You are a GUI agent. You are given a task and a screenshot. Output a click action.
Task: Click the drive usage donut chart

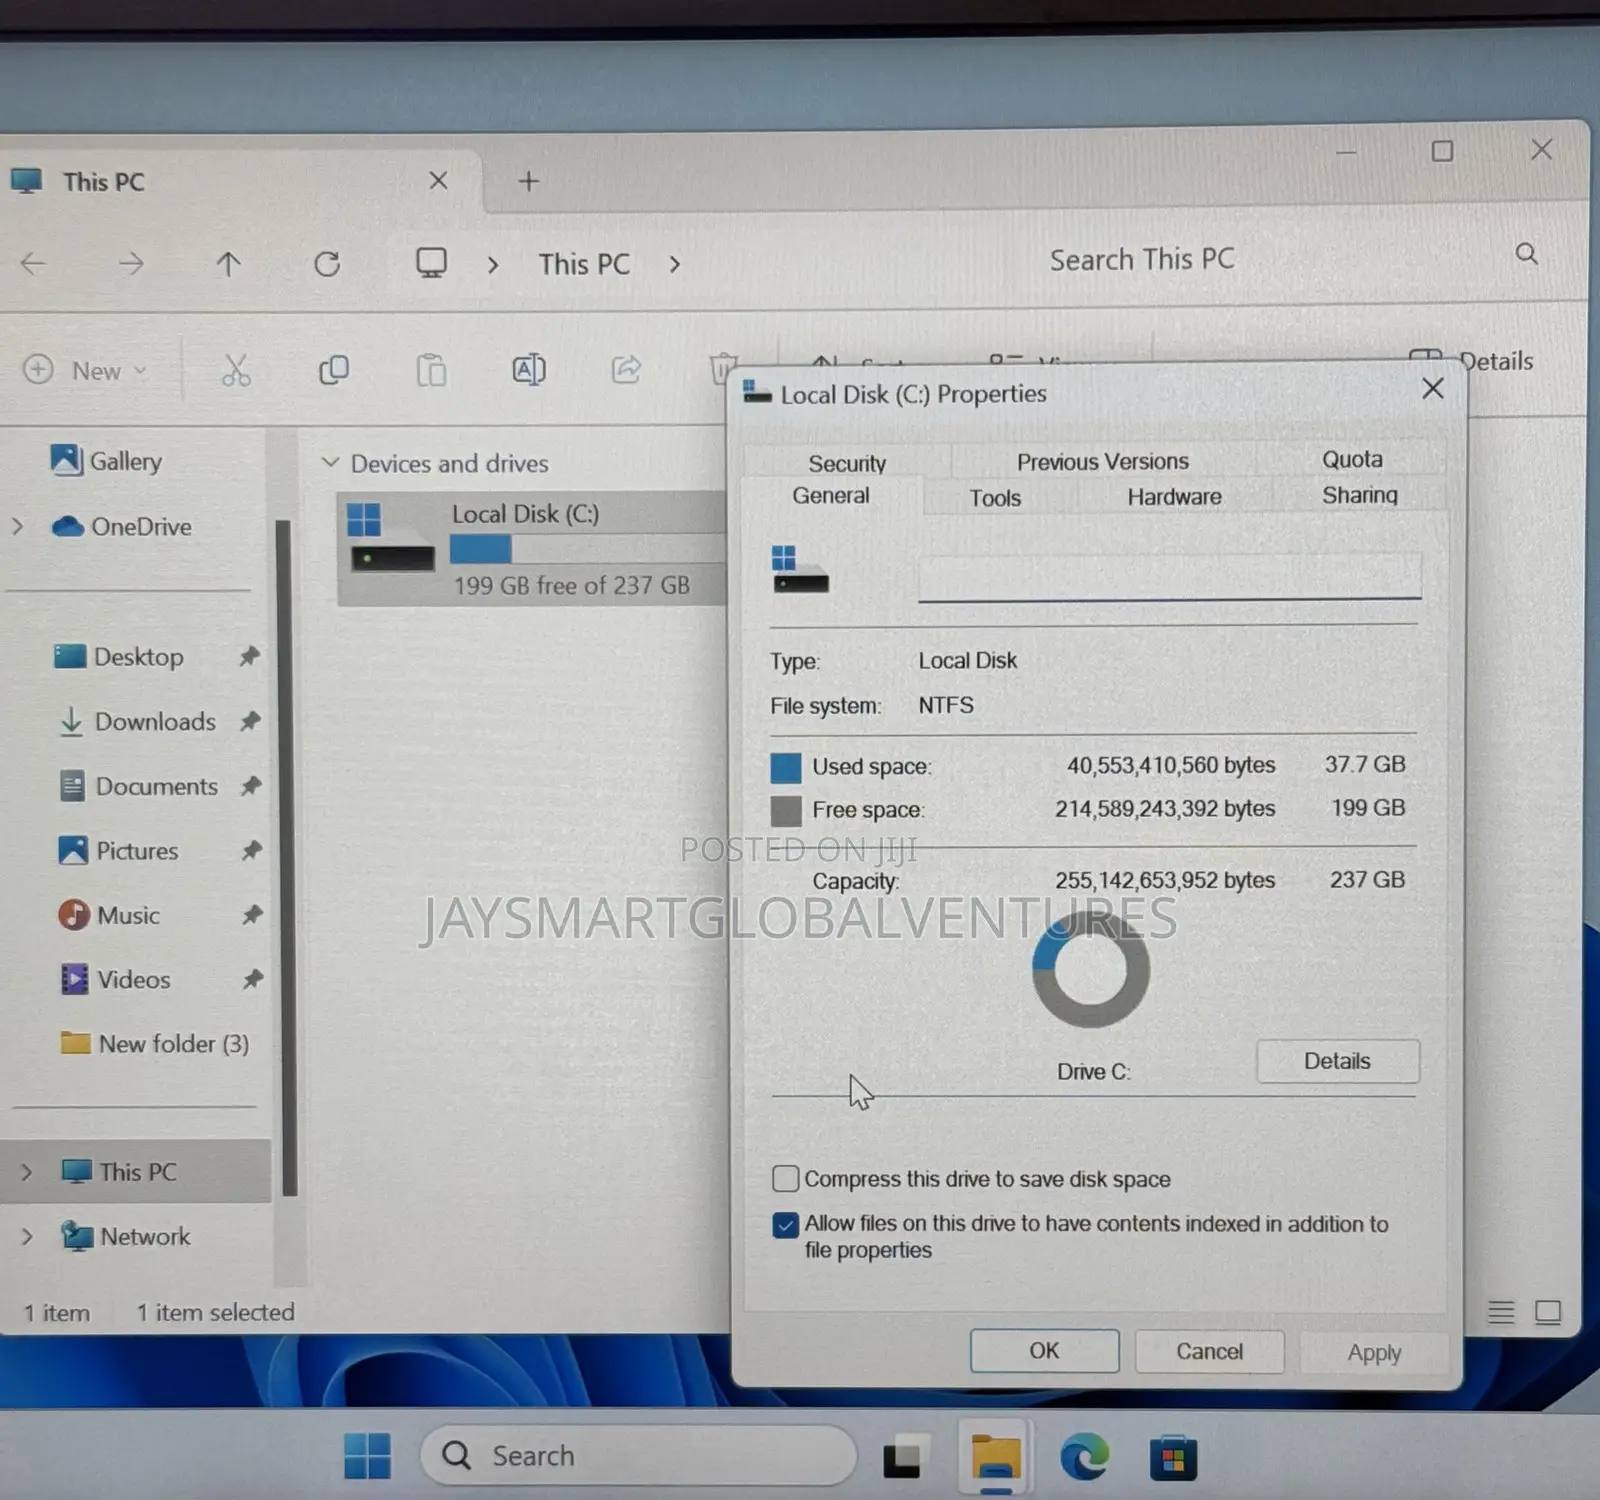point(1091,969)
